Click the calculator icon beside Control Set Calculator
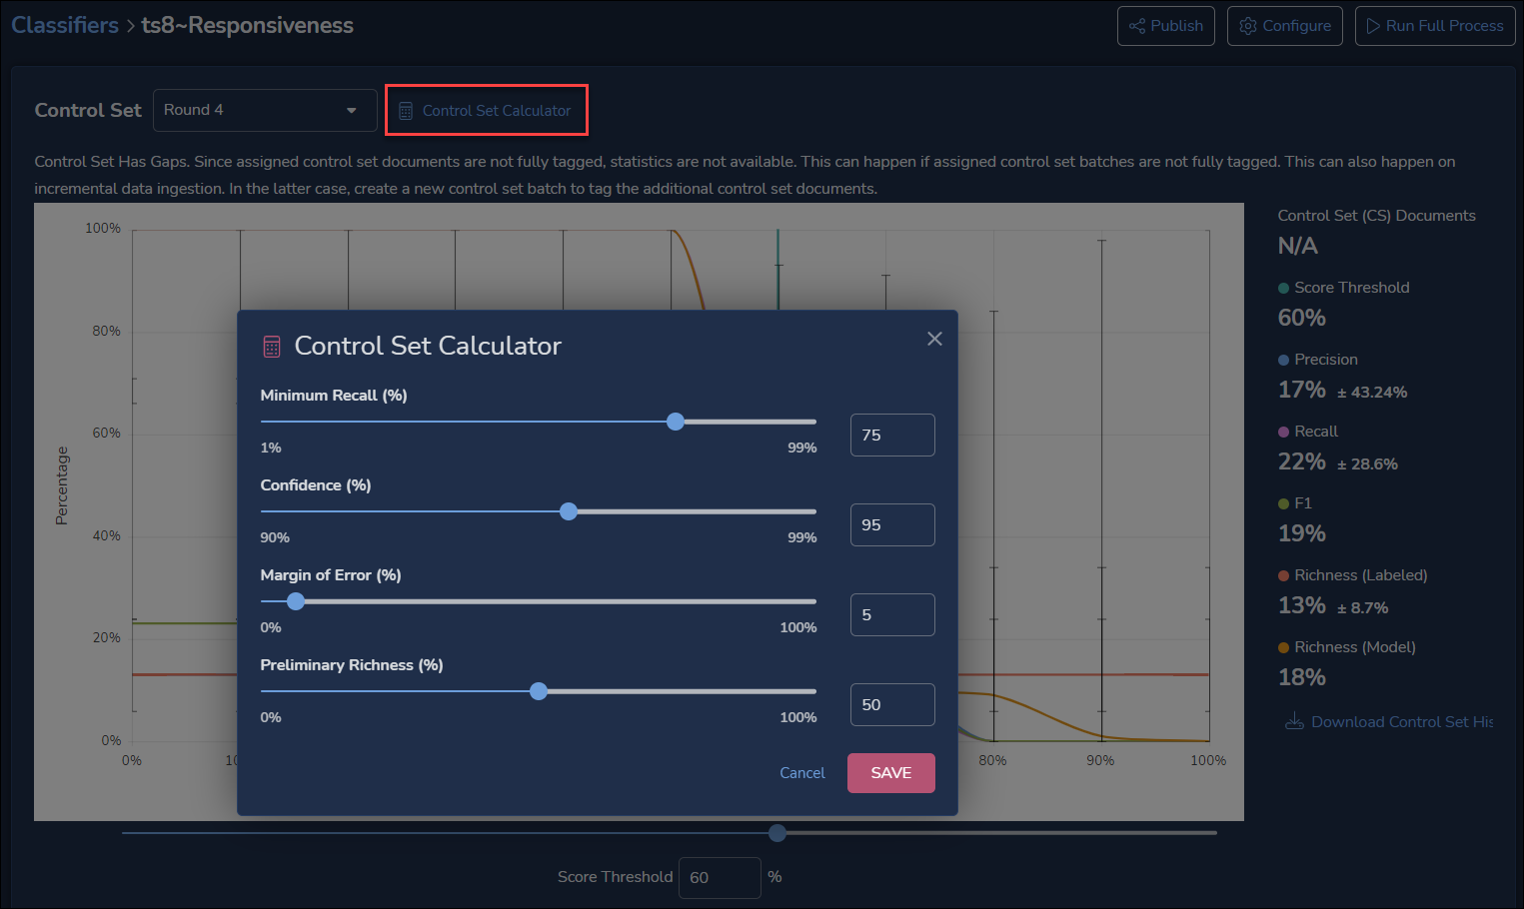1524x909 pixels. [406, 111]
